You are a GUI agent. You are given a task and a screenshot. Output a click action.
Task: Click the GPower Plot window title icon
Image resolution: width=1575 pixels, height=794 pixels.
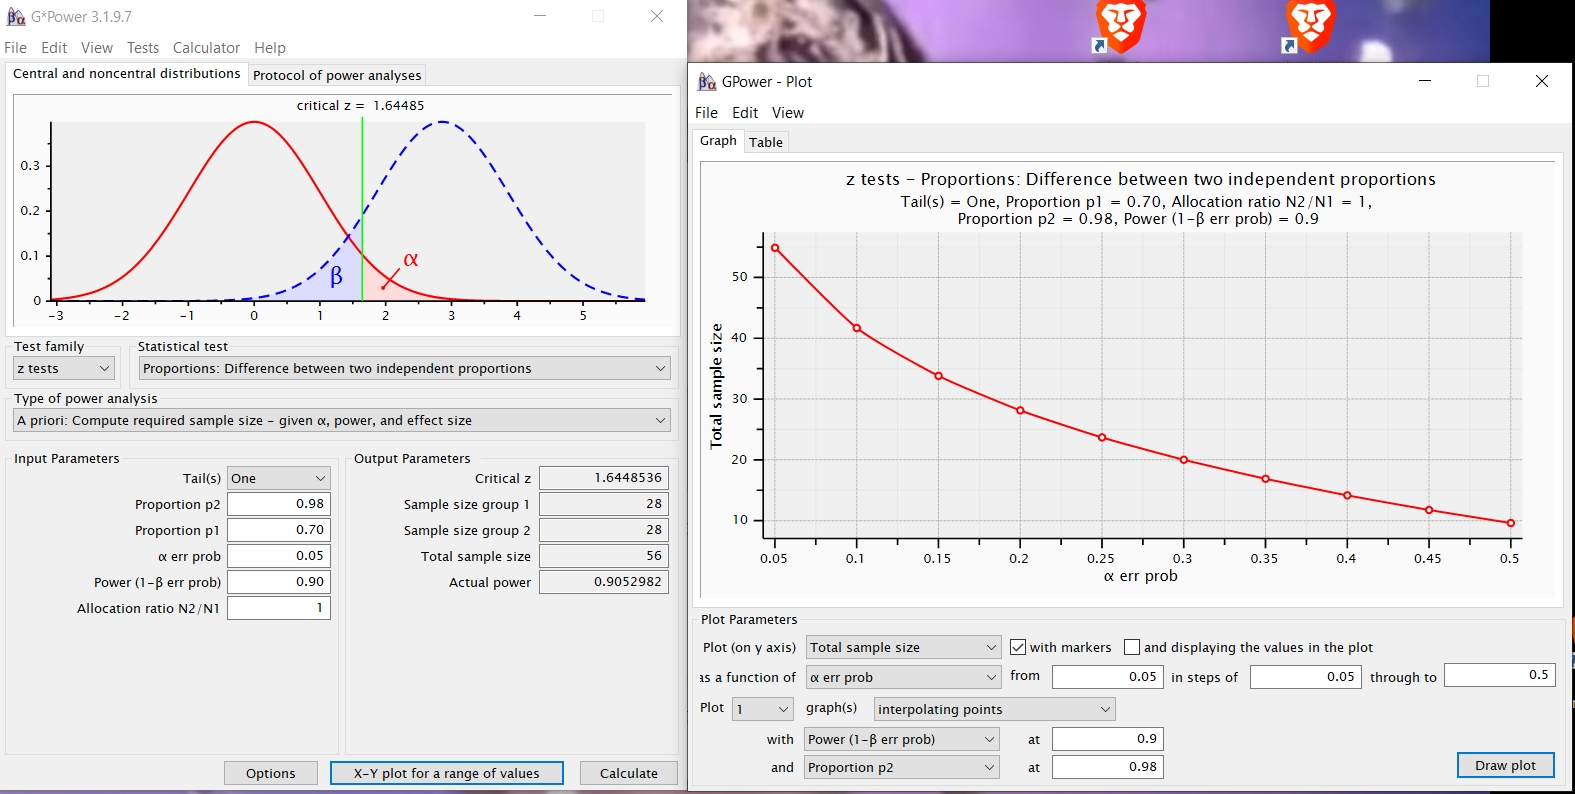click(707, 82)
